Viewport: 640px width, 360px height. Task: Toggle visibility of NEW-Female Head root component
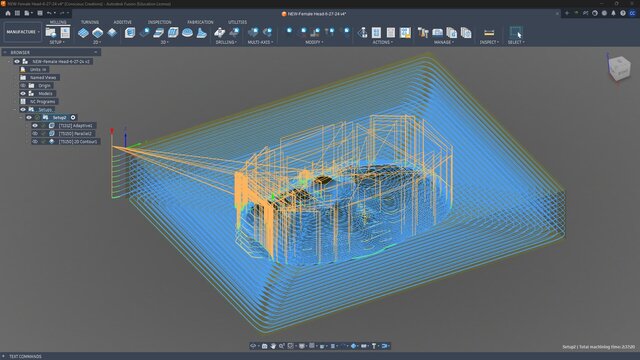(x=17, y=62)
